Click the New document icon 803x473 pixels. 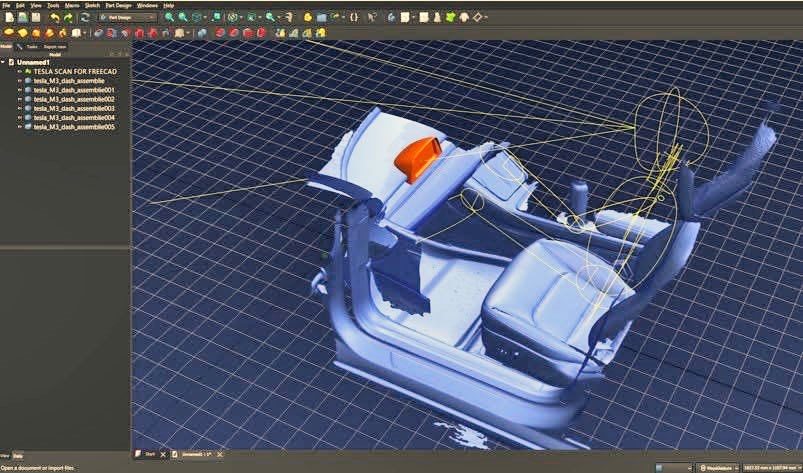pos(8,17)
